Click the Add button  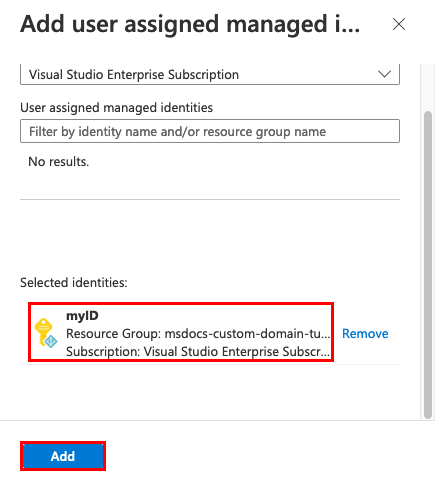63,456
